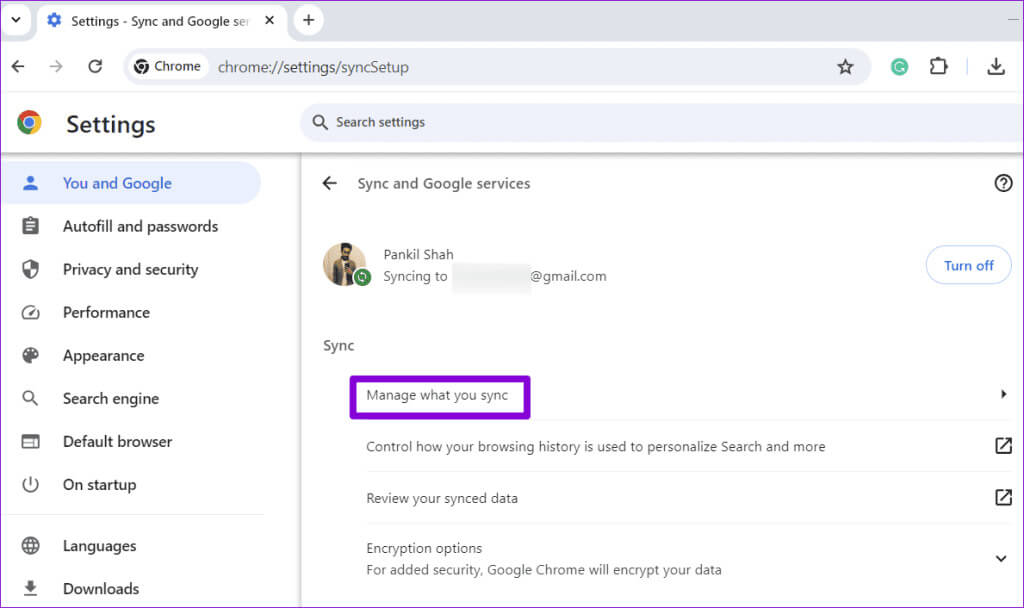Open the tab search dropdown arrow
The image size is (1024, 608).
point(16,20)
